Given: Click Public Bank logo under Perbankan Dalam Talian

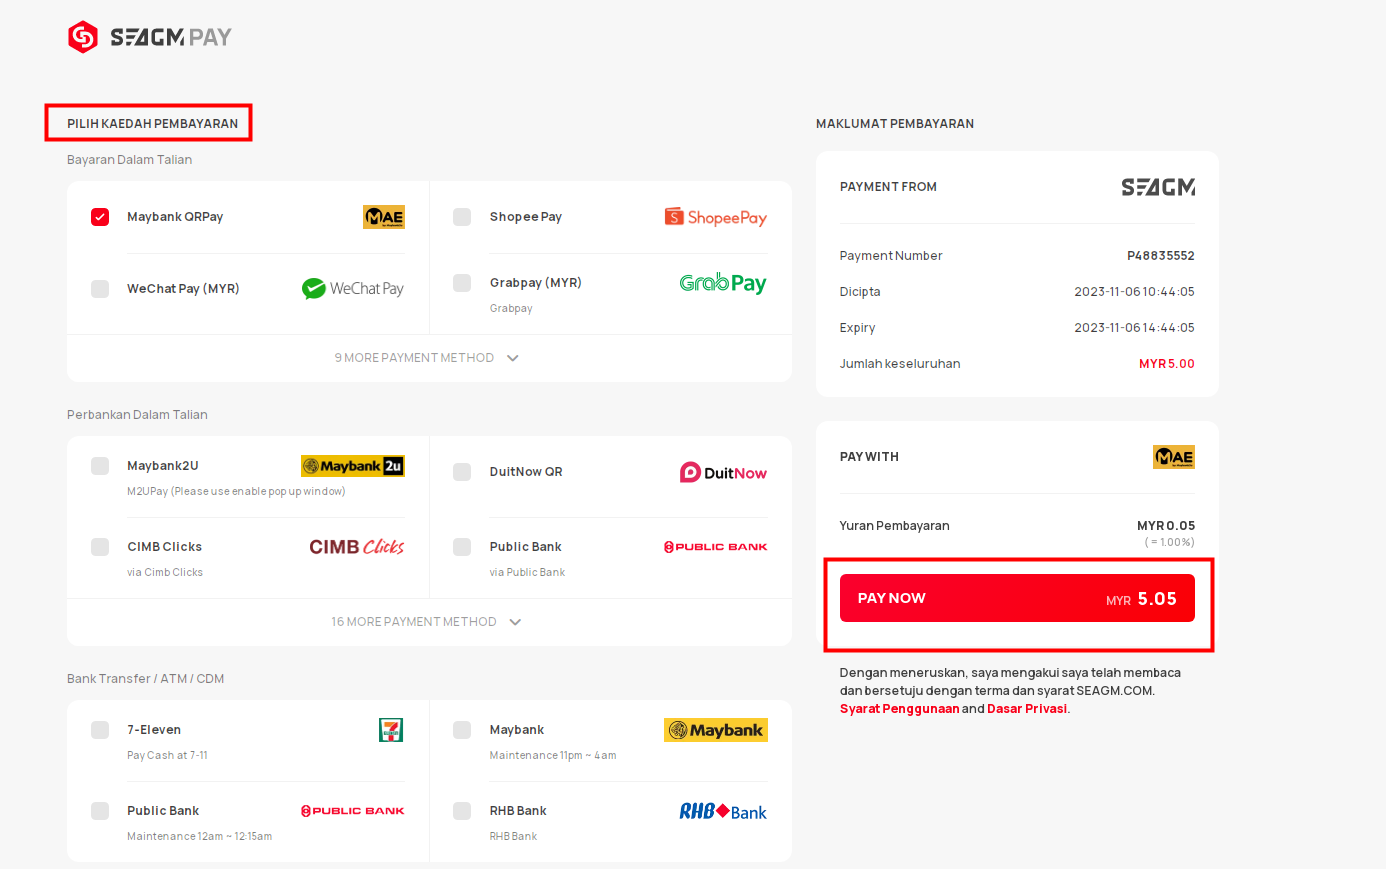Looking at the screenshot, I should pos(716,547).
